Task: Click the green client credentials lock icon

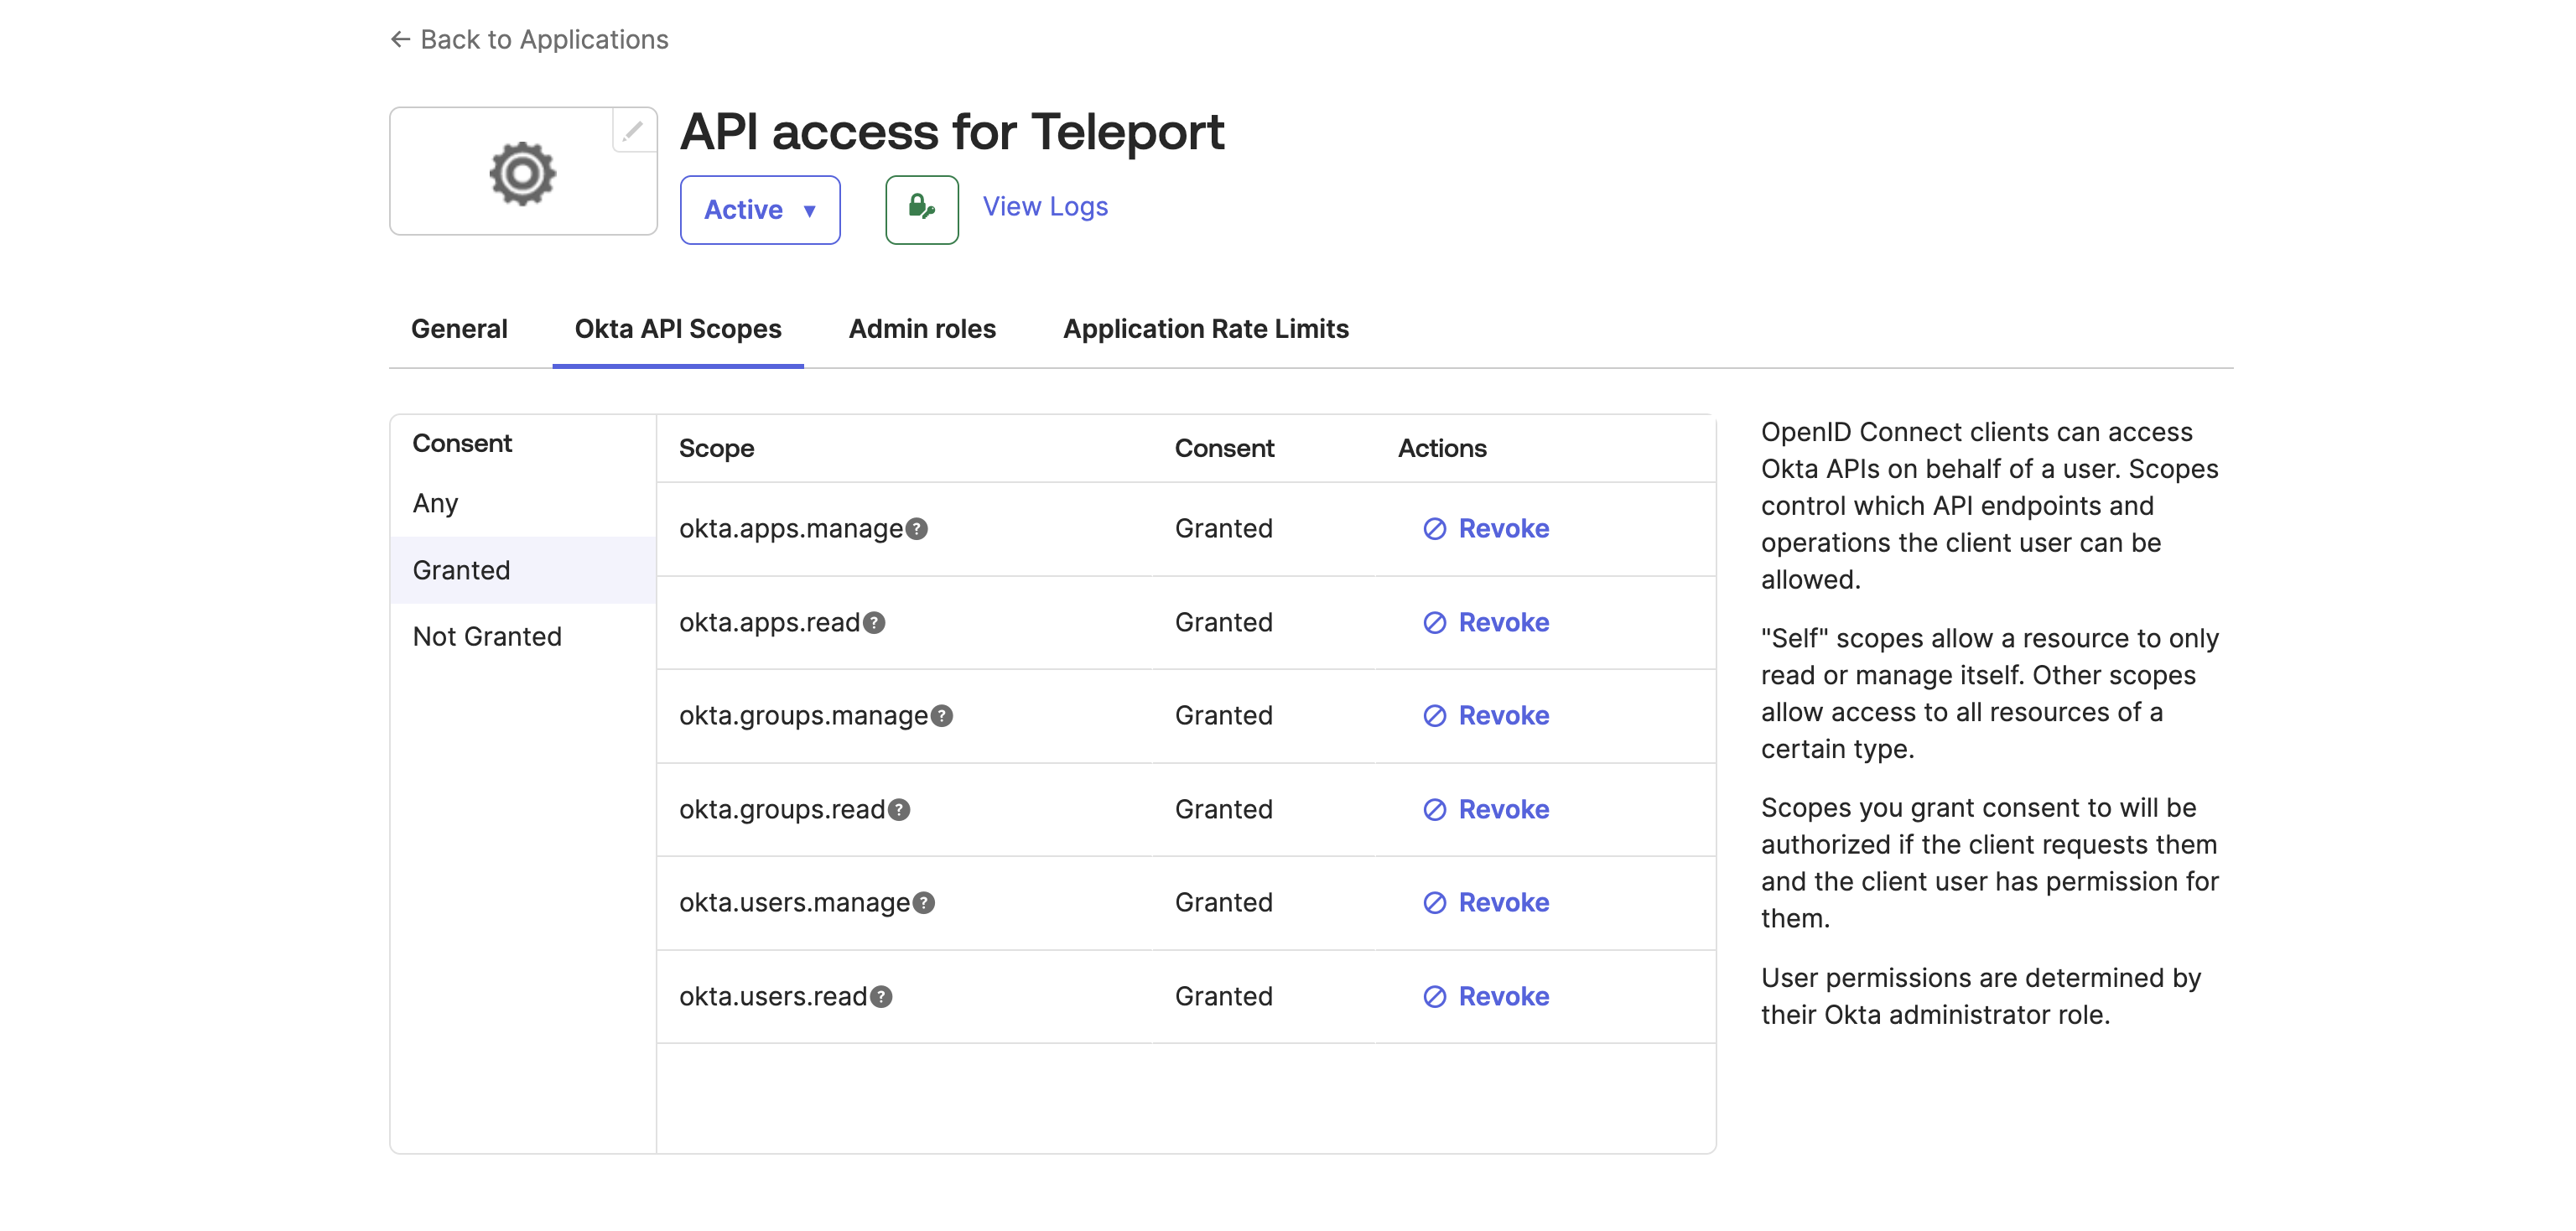Action: click(x=920, y=209)
